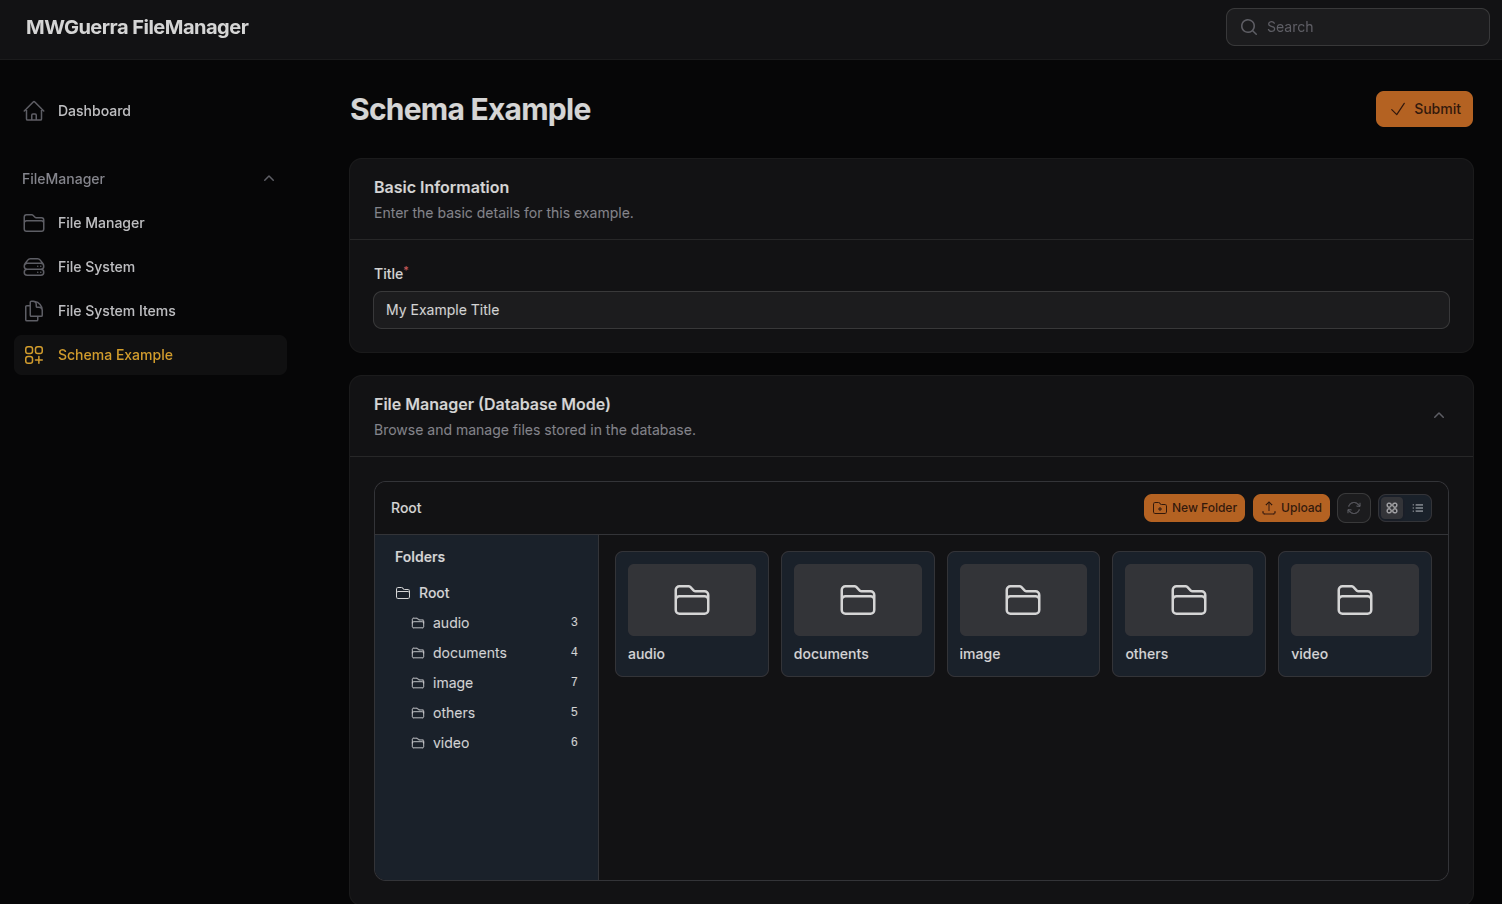Click the refresh icon in file toolbar
This screenshot has width=1502, height=904.
(1353, 508)
